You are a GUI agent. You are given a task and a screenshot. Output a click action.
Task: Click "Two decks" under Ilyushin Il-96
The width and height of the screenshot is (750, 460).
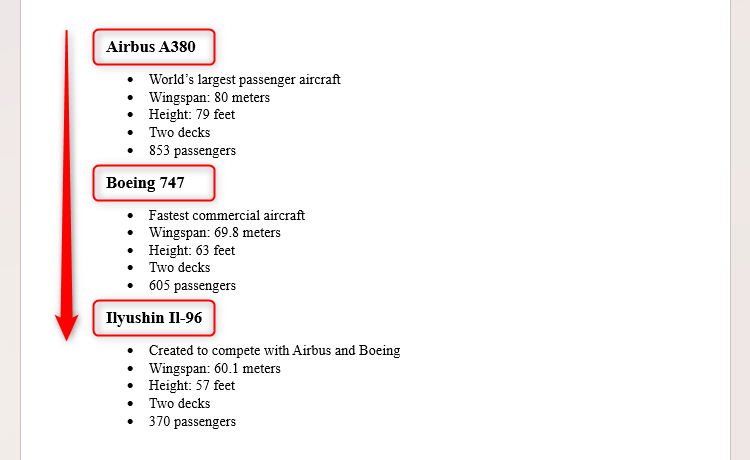pos(179,404)
